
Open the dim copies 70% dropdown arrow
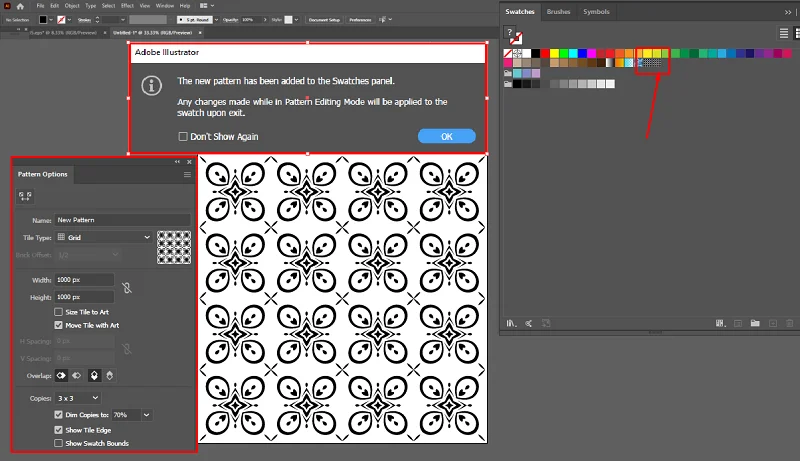point(146,415)
